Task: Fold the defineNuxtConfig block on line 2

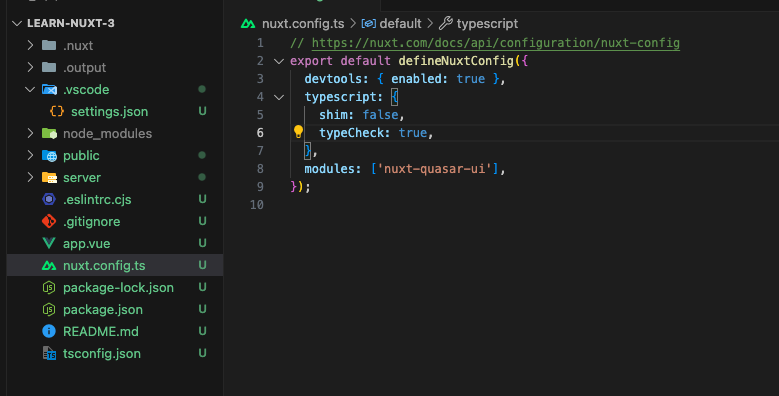Action: tap(279, 61)
